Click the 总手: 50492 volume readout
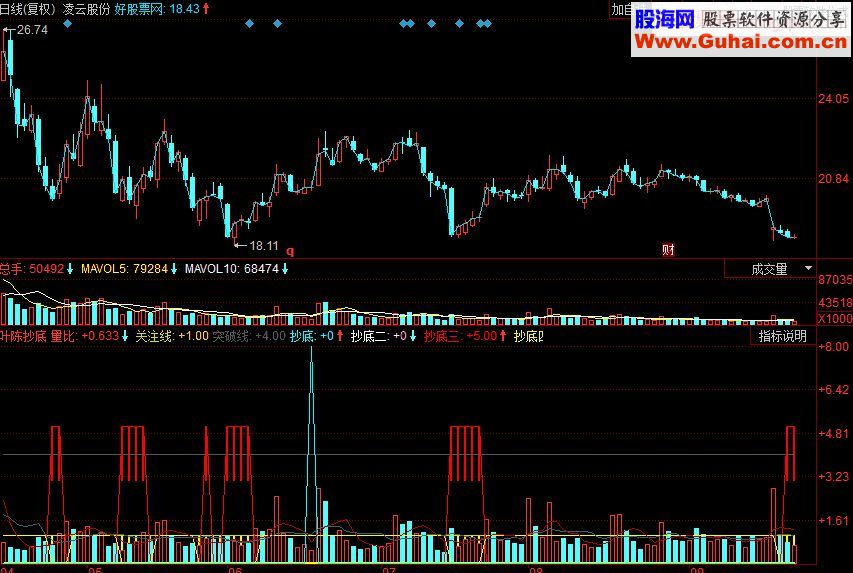This screenshot has height=573, width=853. point(33,269)
